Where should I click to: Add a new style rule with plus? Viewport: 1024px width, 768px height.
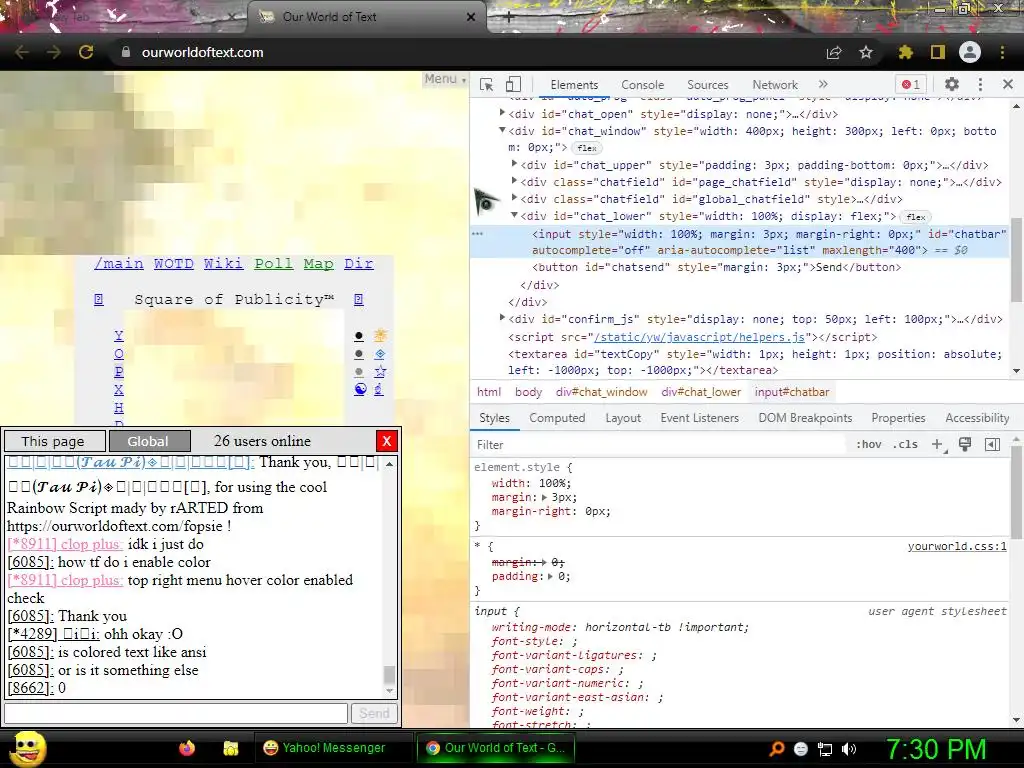pyautogui.click(x=937, y=444)
